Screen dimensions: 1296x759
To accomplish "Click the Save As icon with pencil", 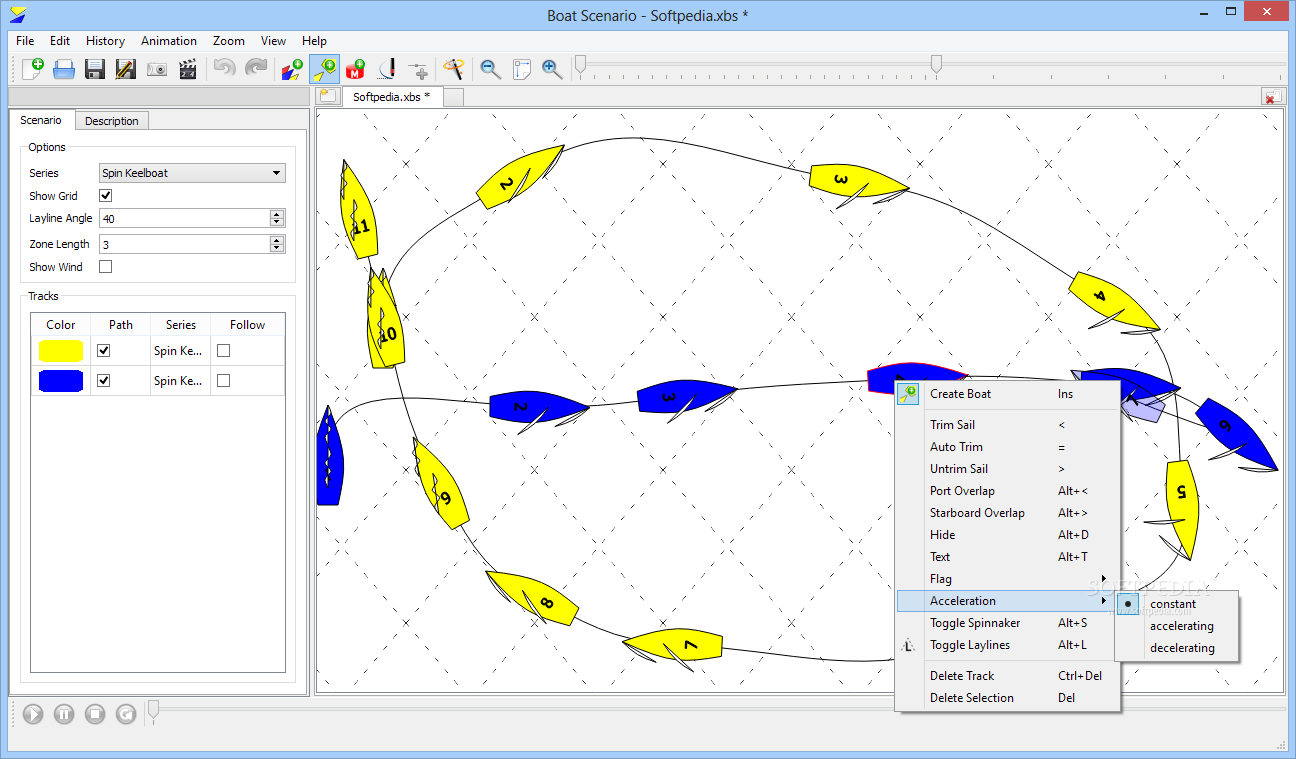I will 126,69.
